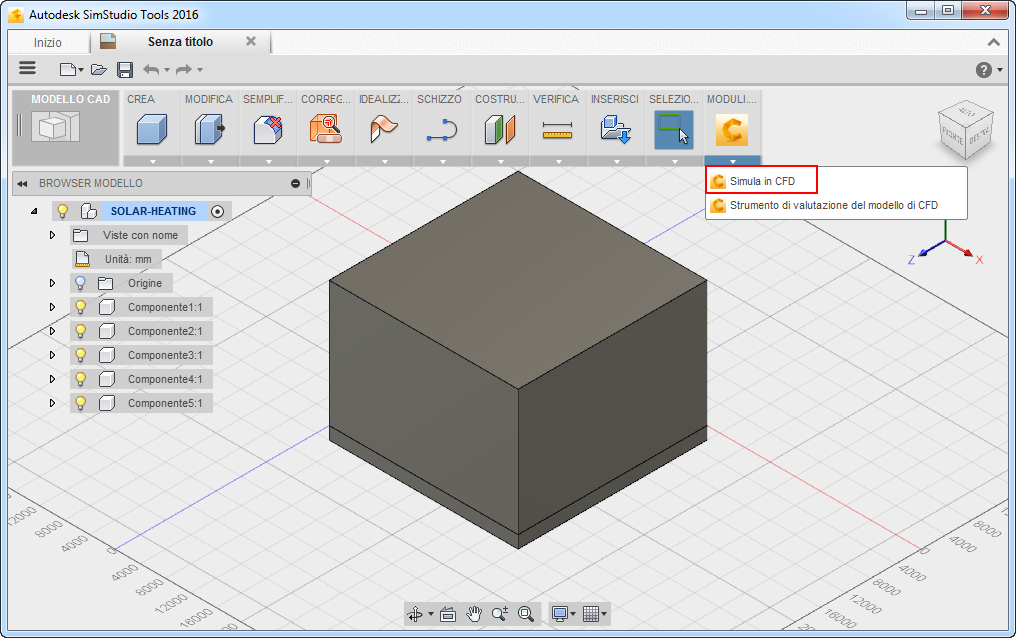Hide Componente2:1 via its bulb
The image size is (1016, 638).
point(80,331)
